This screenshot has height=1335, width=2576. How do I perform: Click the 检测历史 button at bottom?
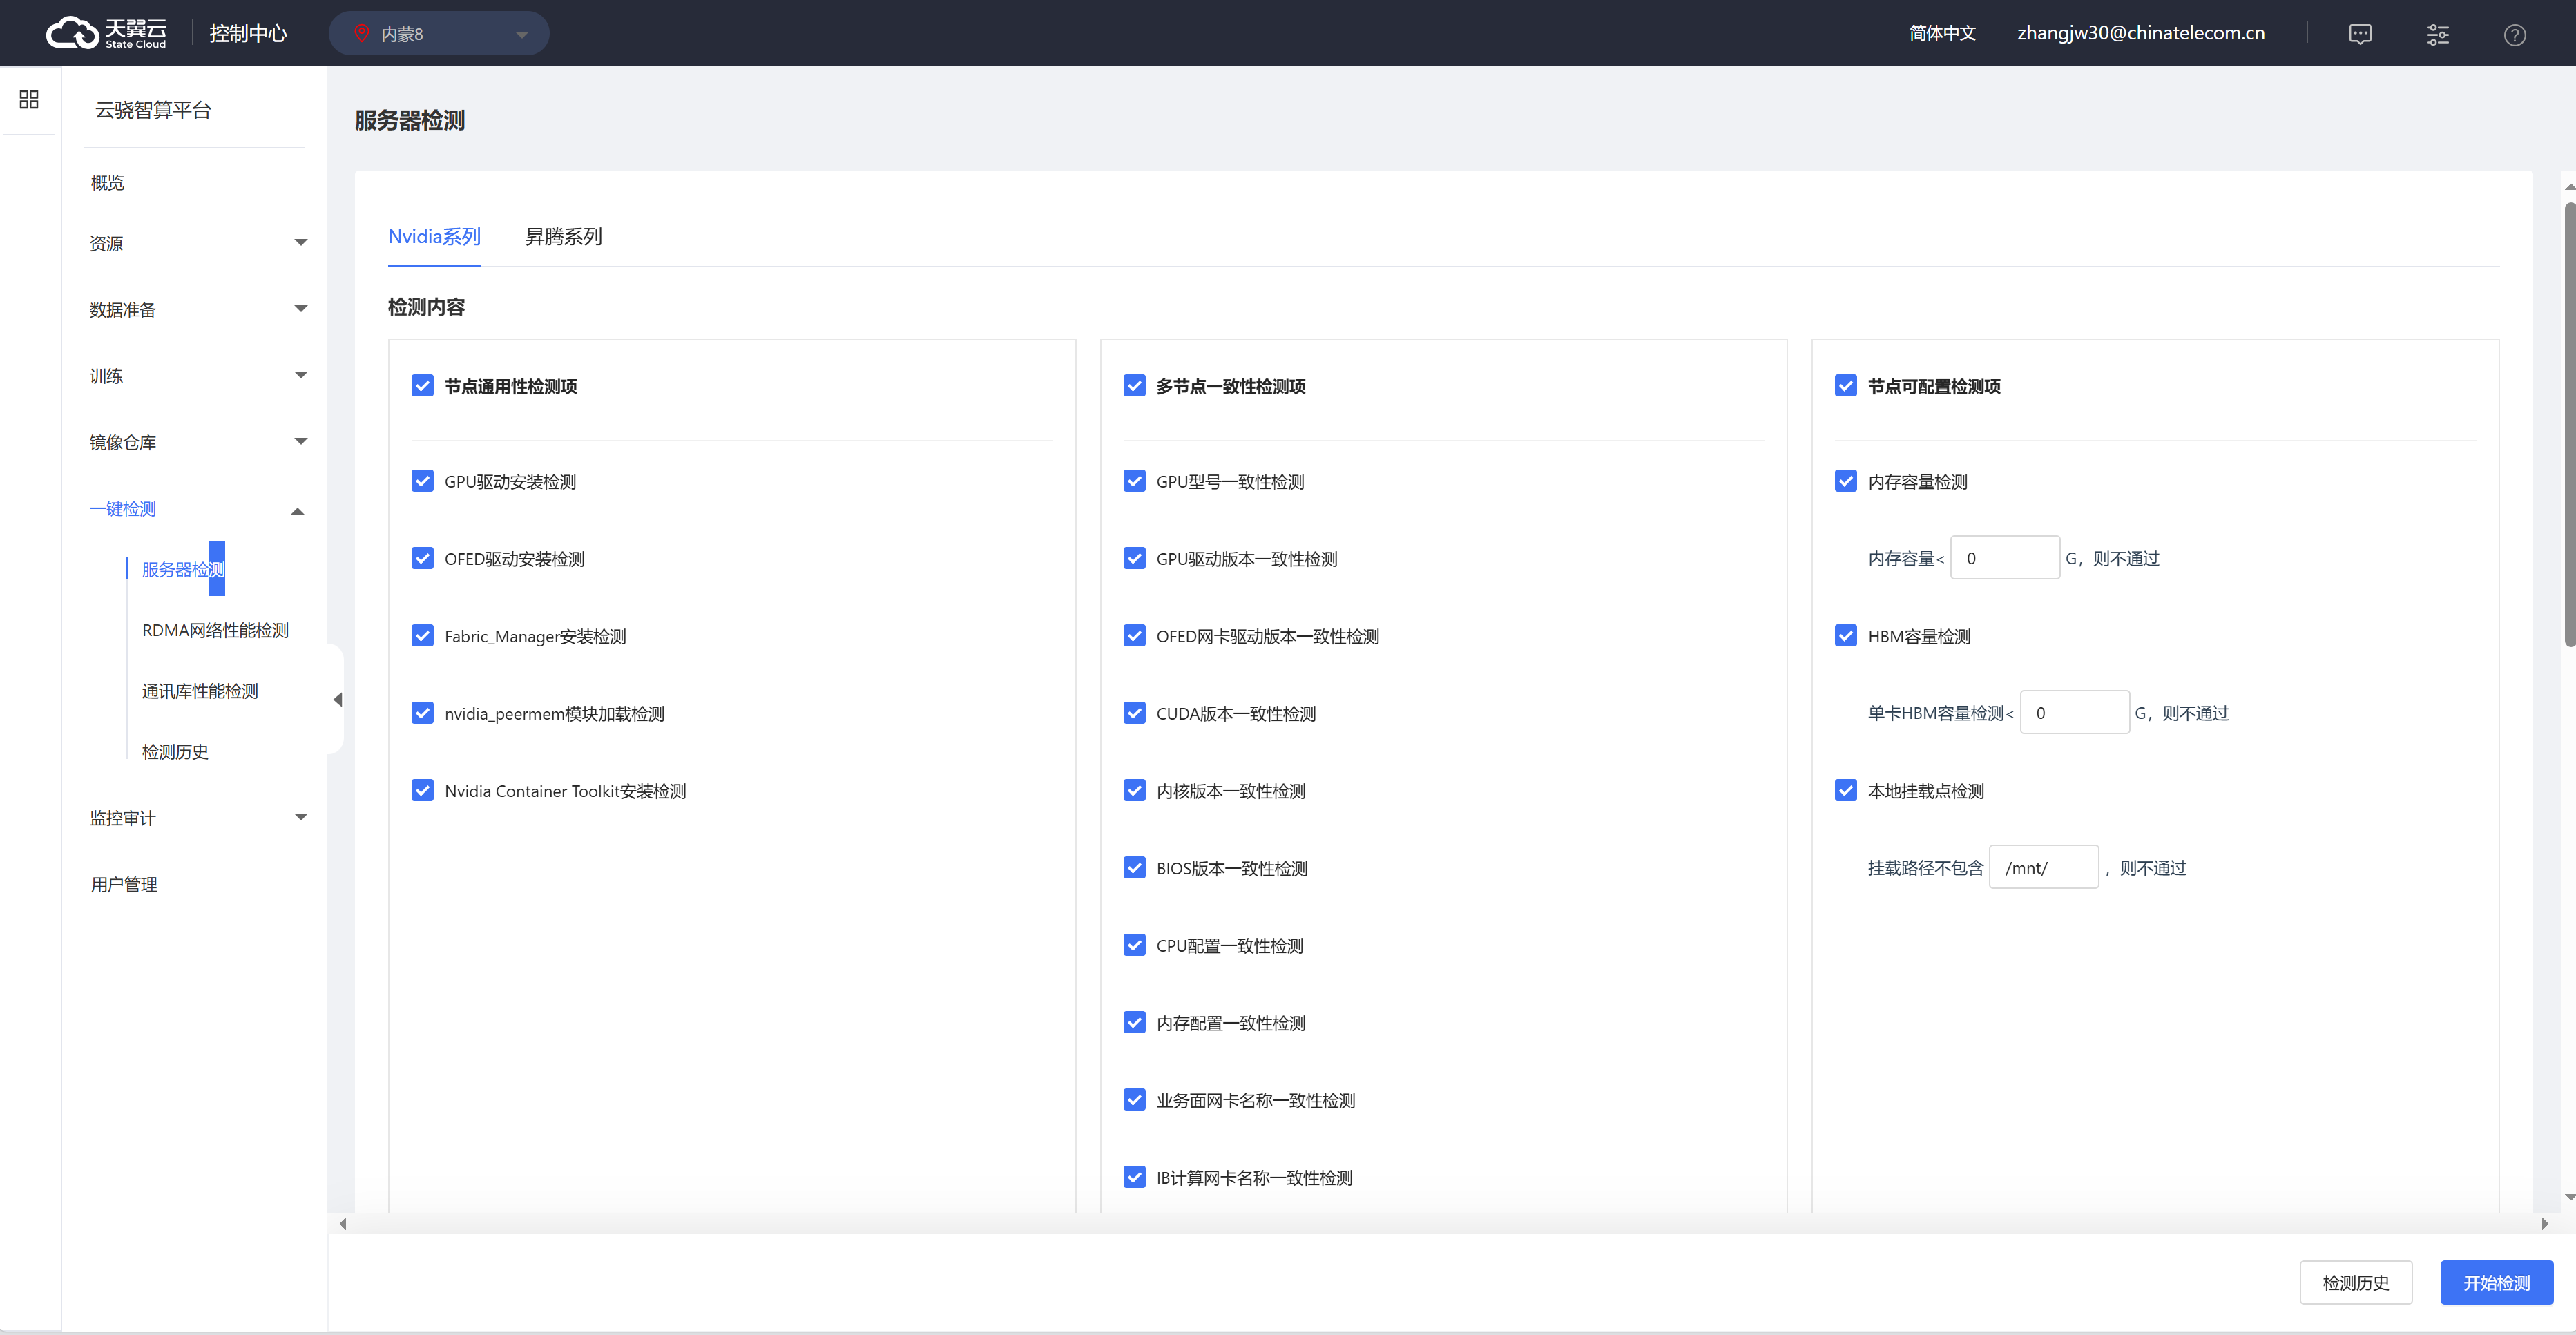pos(2356,1283)
